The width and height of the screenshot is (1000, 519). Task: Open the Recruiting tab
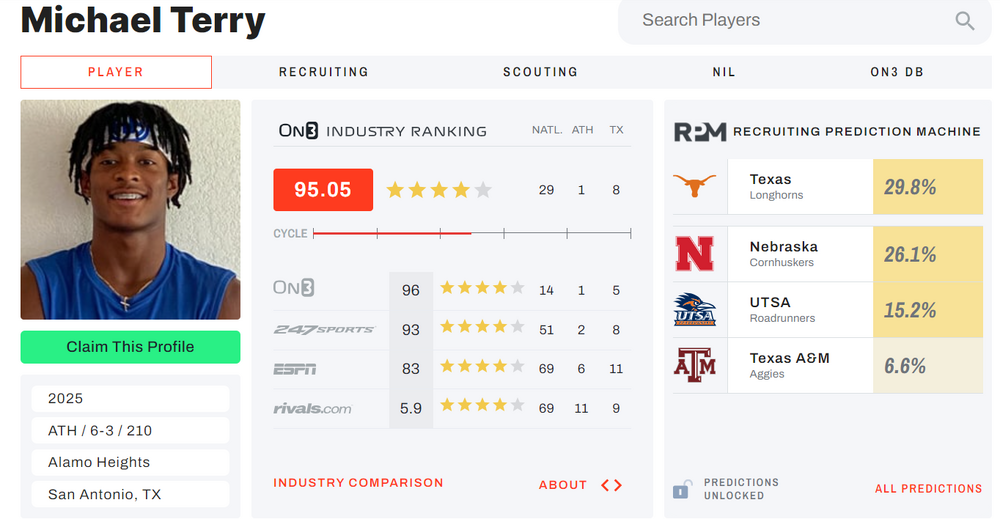pyautogui.click(x=323, y=72)
